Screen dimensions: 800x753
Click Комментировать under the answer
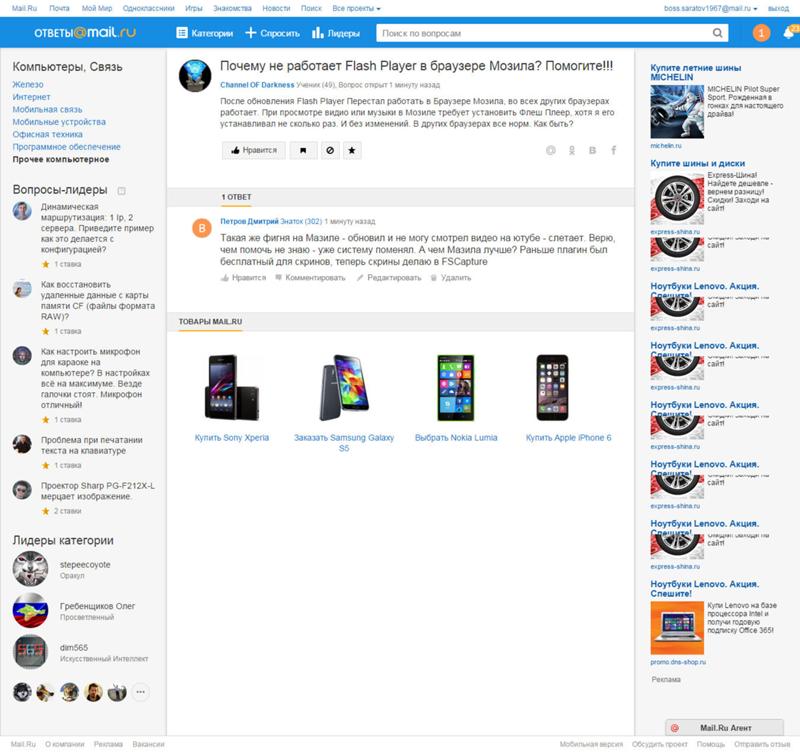pyautogui.click(x=310, y=278)
